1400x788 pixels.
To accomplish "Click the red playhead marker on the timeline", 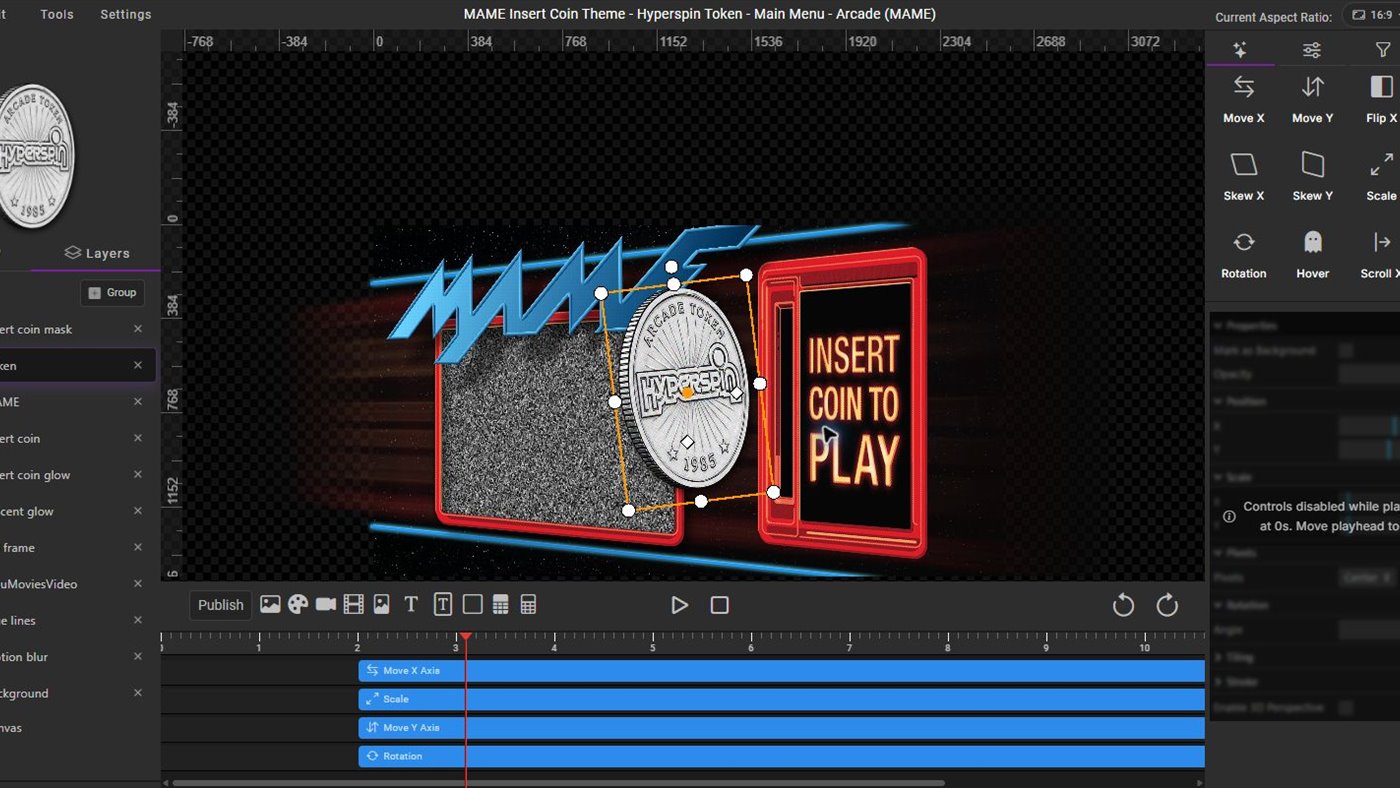I will pos(465,636).
